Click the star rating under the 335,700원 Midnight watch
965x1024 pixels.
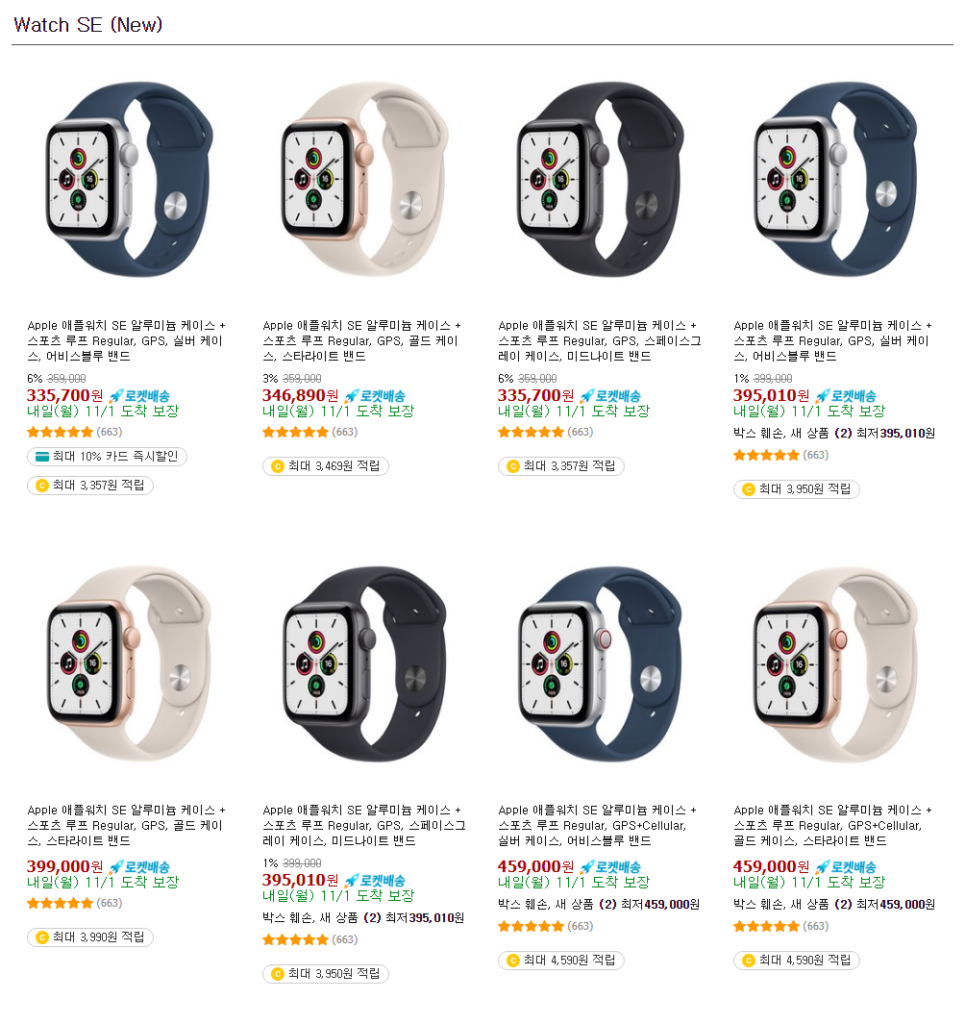pyautogui.click(x=530, y=432)
